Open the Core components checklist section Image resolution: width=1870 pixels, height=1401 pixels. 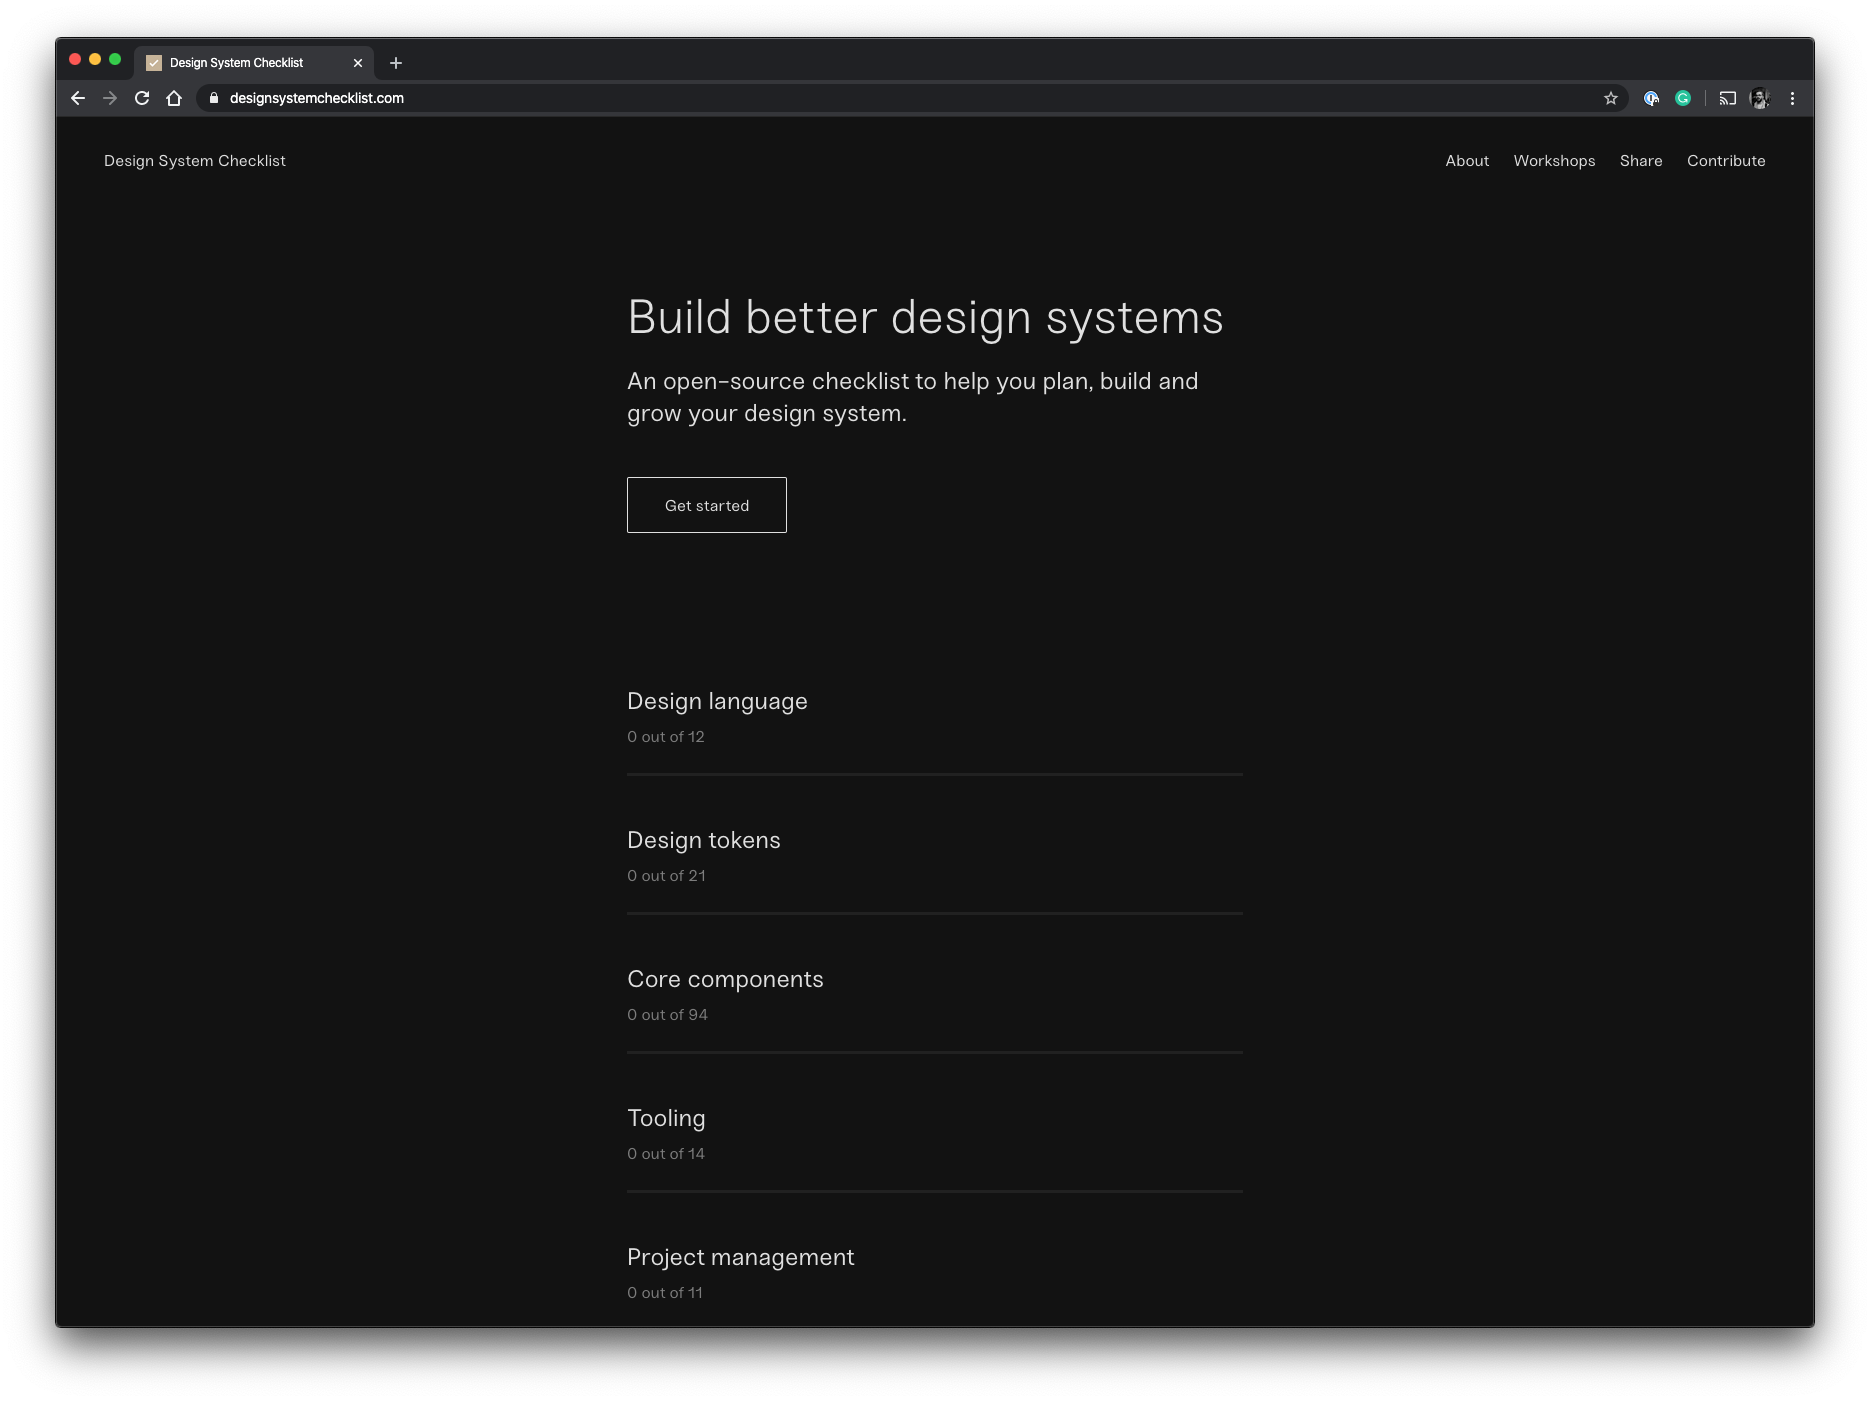pyautogui.click(x=725, y=979)
